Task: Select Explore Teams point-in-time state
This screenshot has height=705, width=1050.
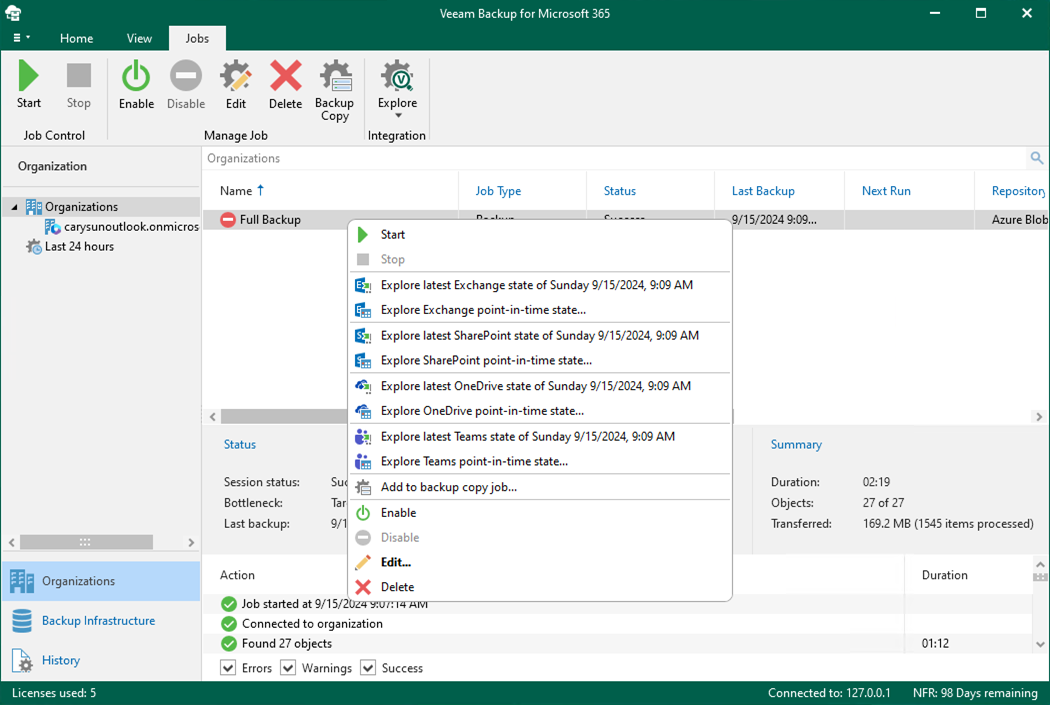Action: (540, 461)
